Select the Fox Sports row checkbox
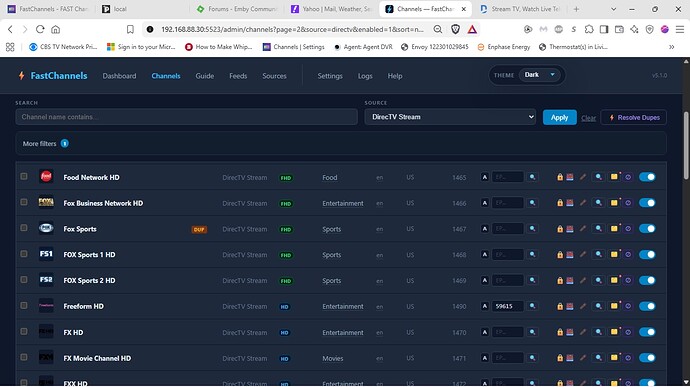690x387 pixels. 24,228
